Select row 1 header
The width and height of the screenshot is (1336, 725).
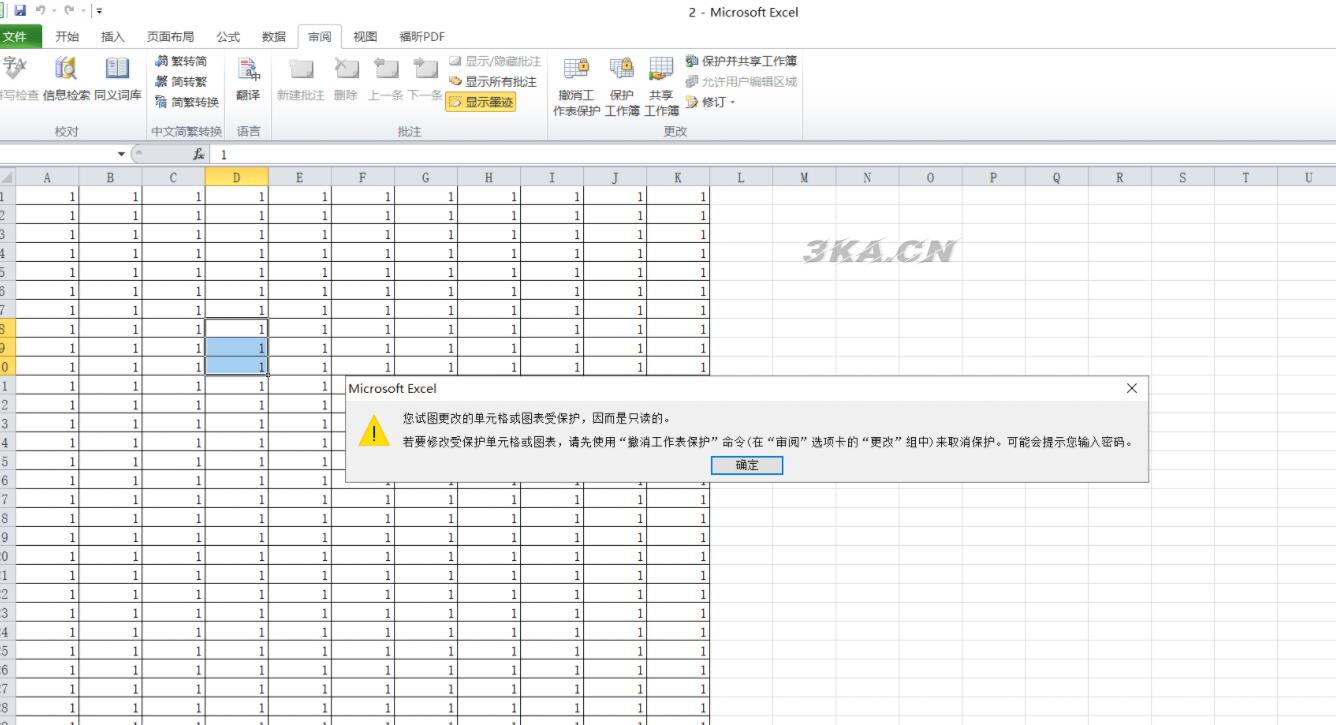coord(5,197)
